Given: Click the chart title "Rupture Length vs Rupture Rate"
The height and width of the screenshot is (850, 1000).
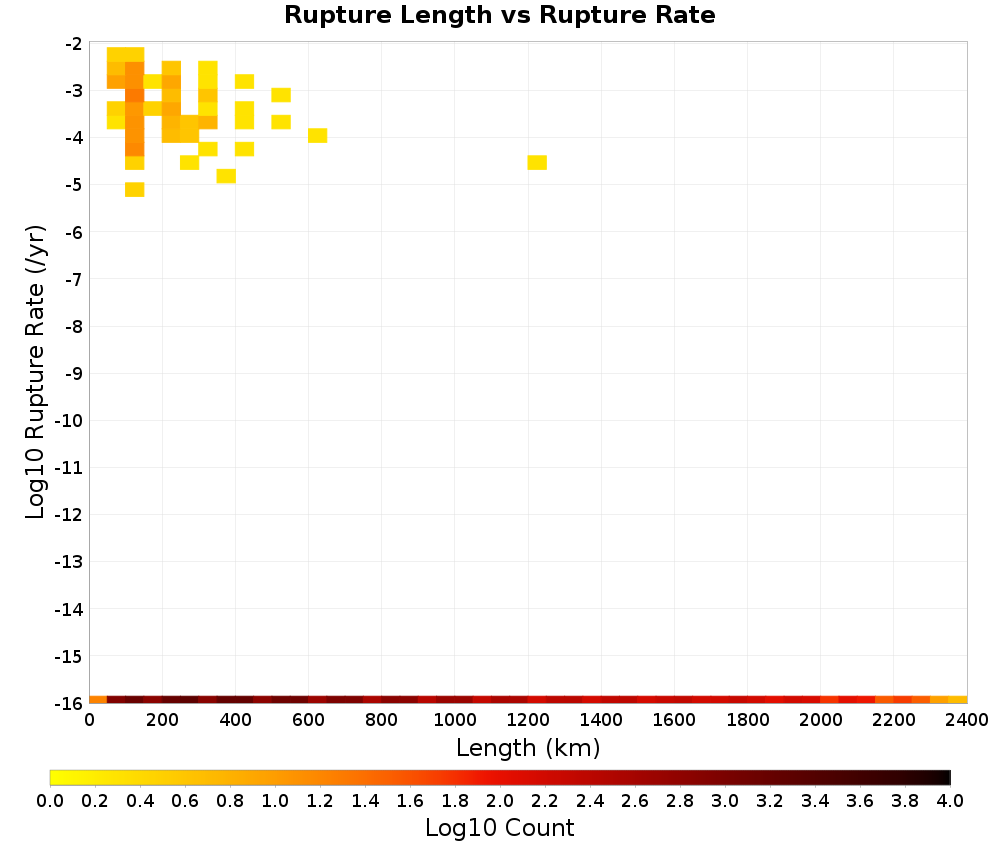Looking at the screenshot, I should coord(499,15).
